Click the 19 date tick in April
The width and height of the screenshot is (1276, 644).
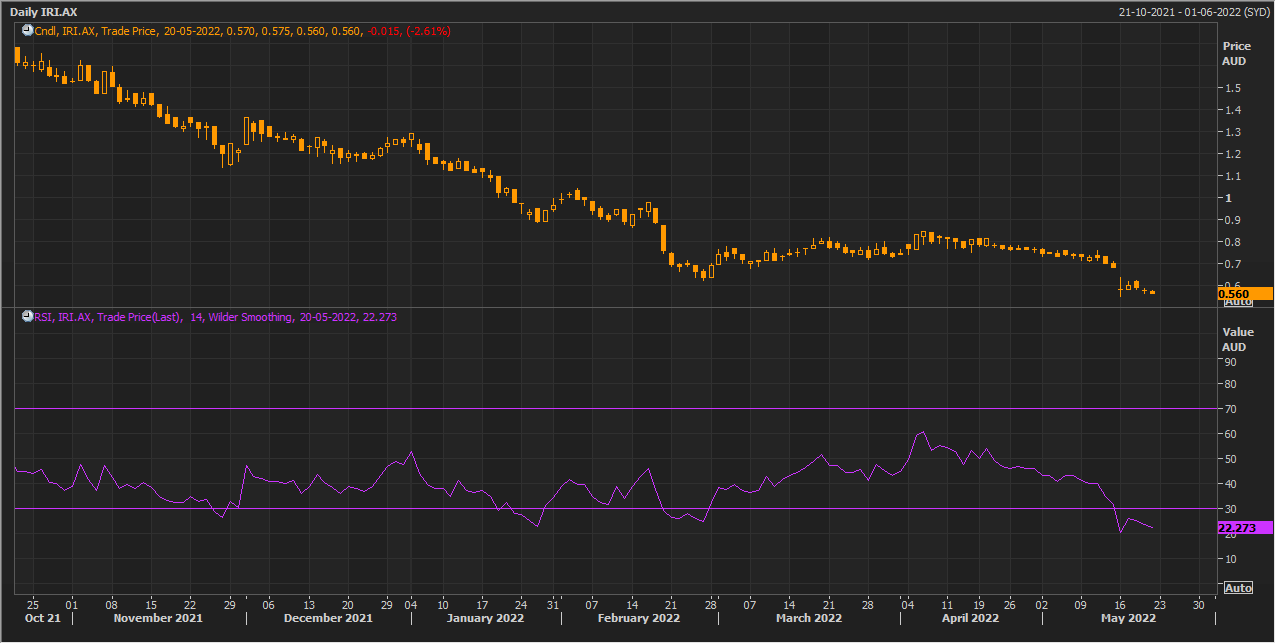(x=979, y=605)
